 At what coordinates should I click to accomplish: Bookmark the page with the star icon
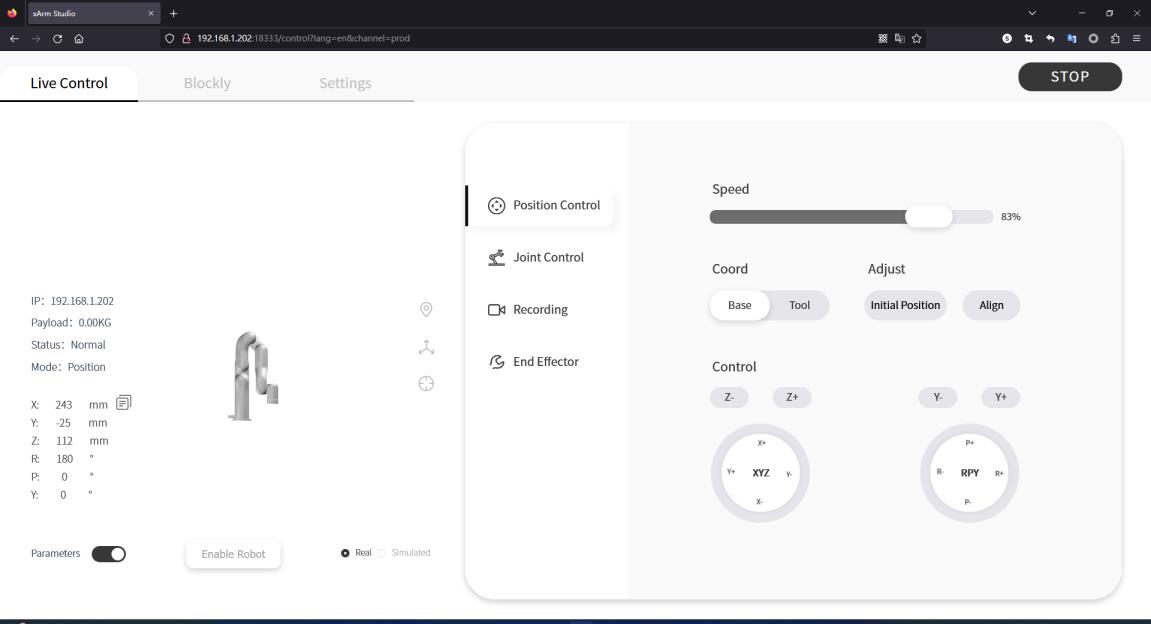(x=916, y=38)
